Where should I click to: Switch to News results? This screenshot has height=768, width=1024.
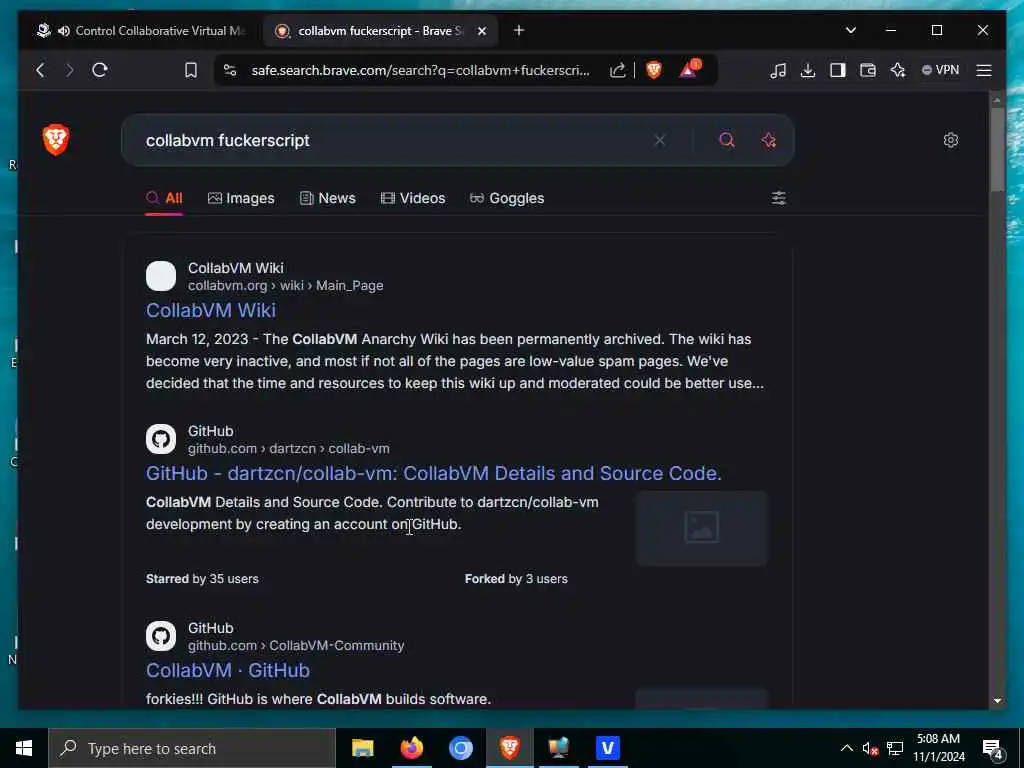328,198
